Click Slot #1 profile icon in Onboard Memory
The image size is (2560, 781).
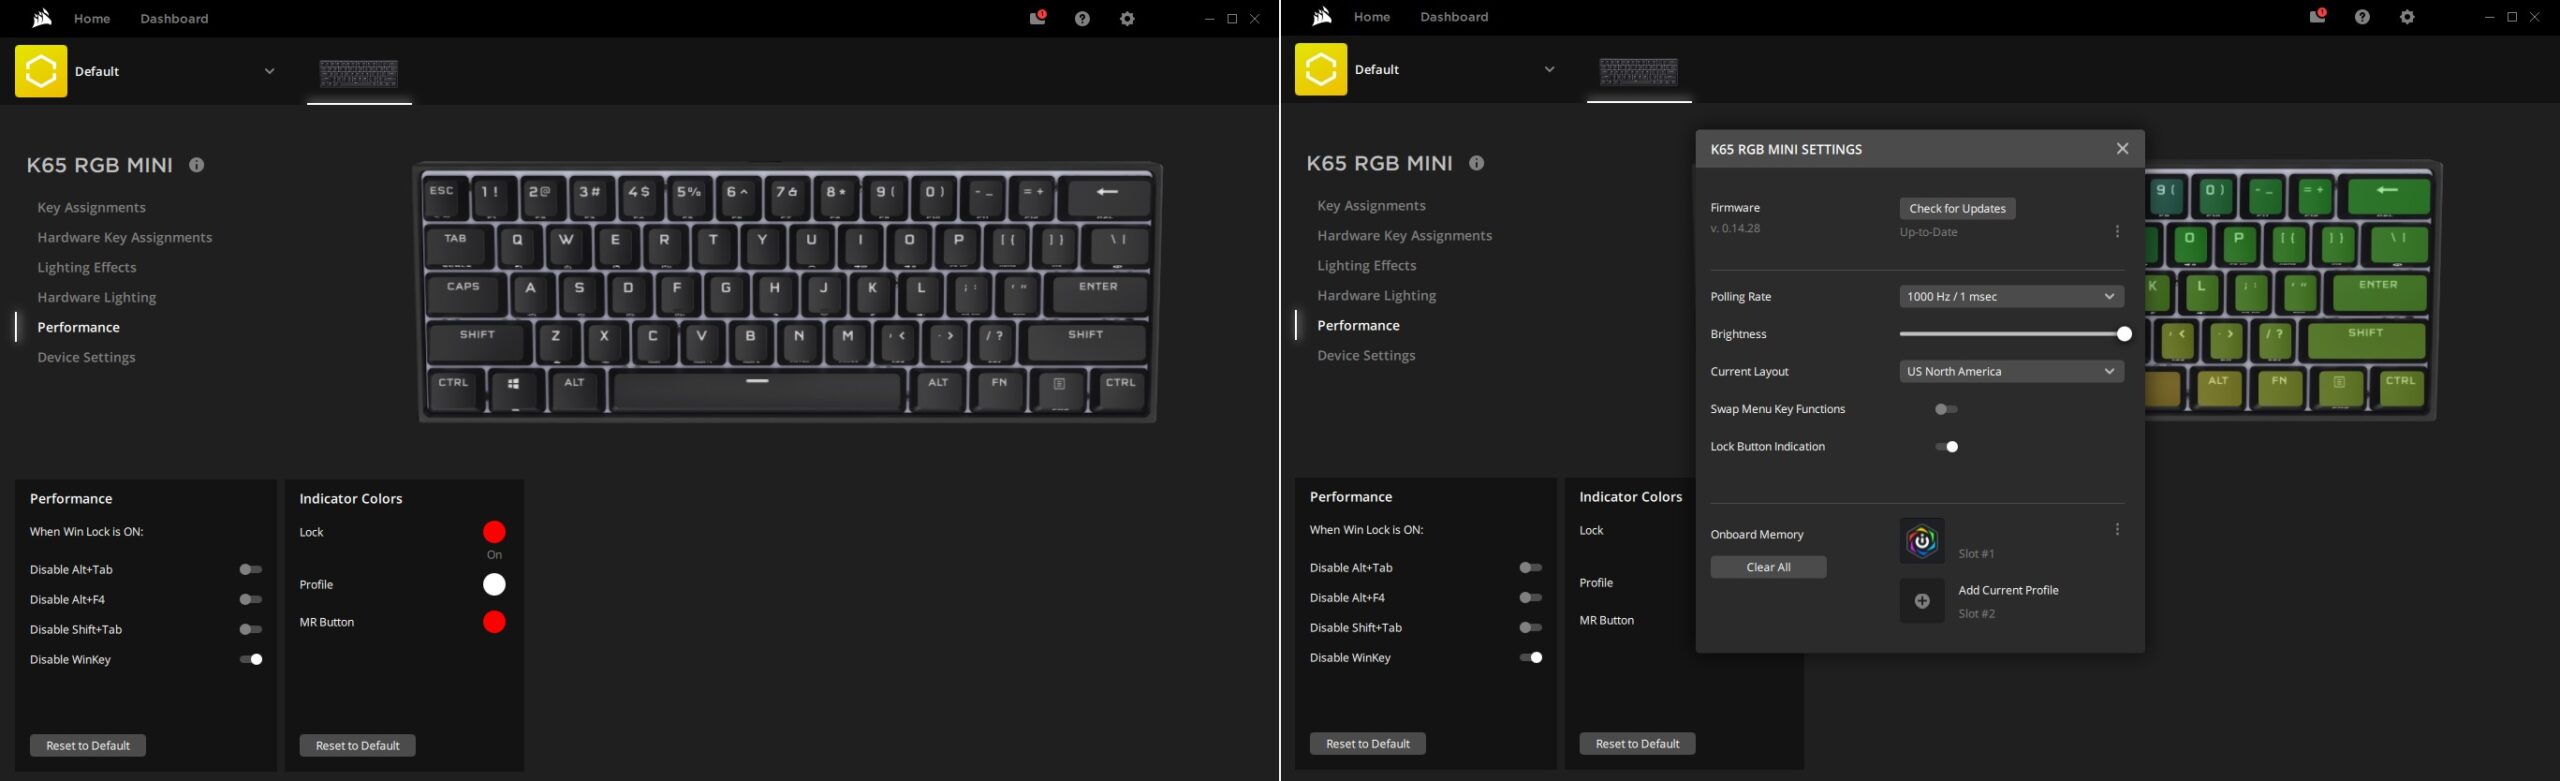tap(1922, 541)
